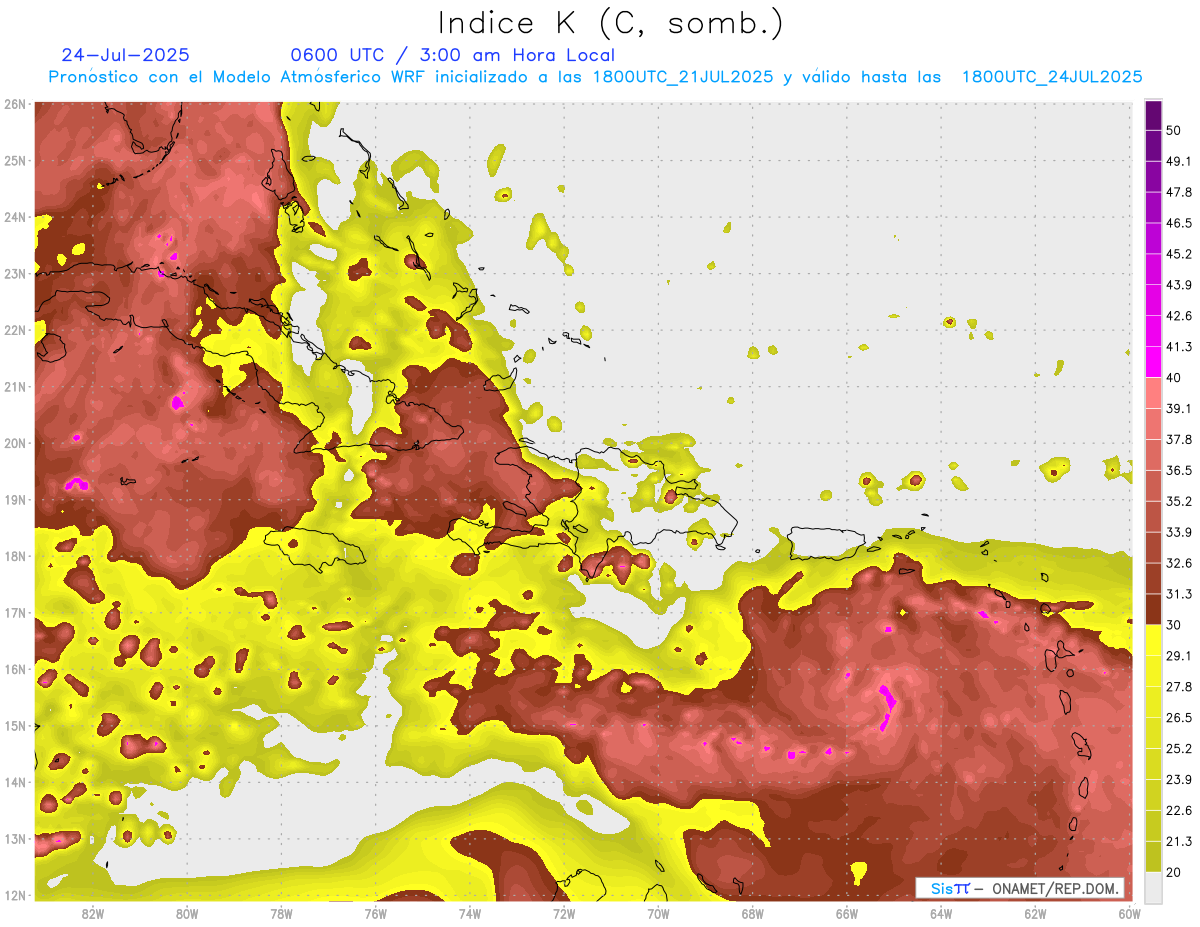Screen dimensions: 1200x927
Task: Click the dark purple segment atop the color bar
Action: point(1153,115)
